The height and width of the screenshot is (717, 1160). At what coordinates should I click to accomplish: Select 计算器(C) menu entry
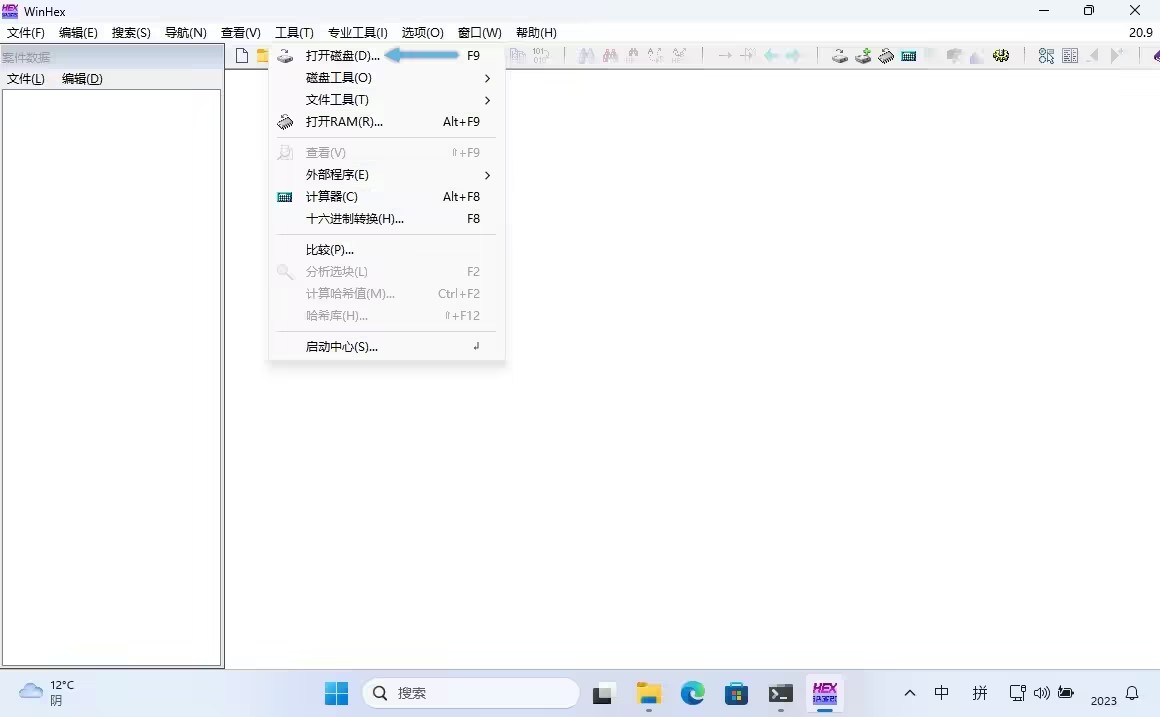[x=386, y=197]
